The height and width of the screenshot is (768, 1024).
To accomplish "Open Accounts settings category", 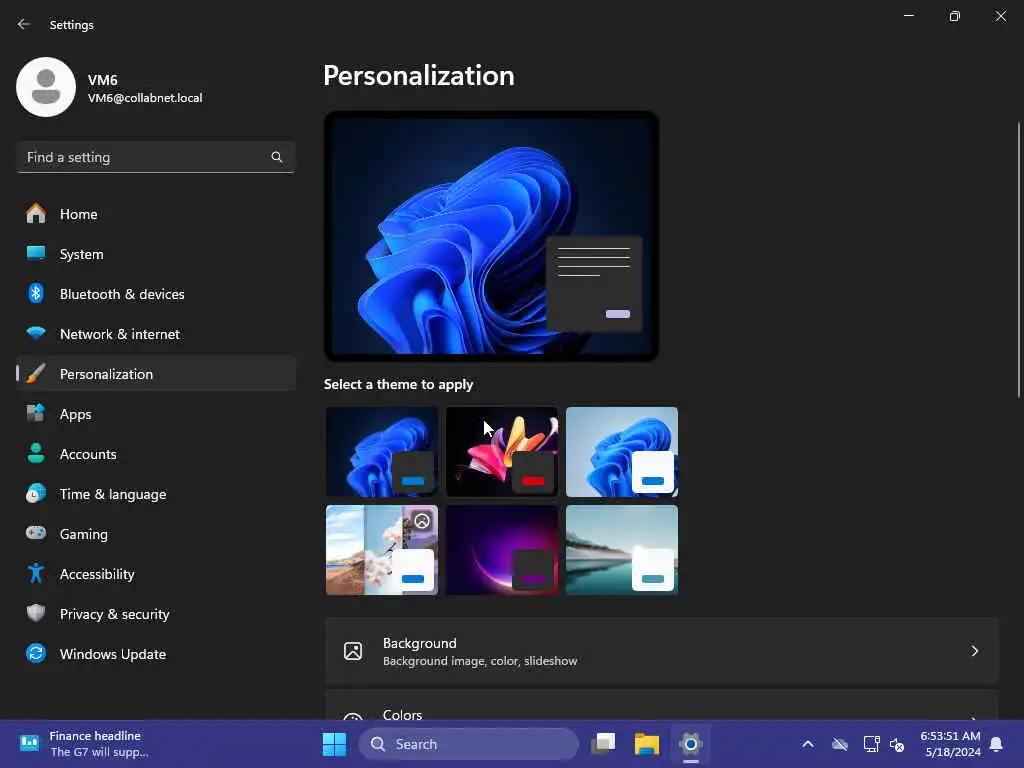I will [x=156, y=454].
